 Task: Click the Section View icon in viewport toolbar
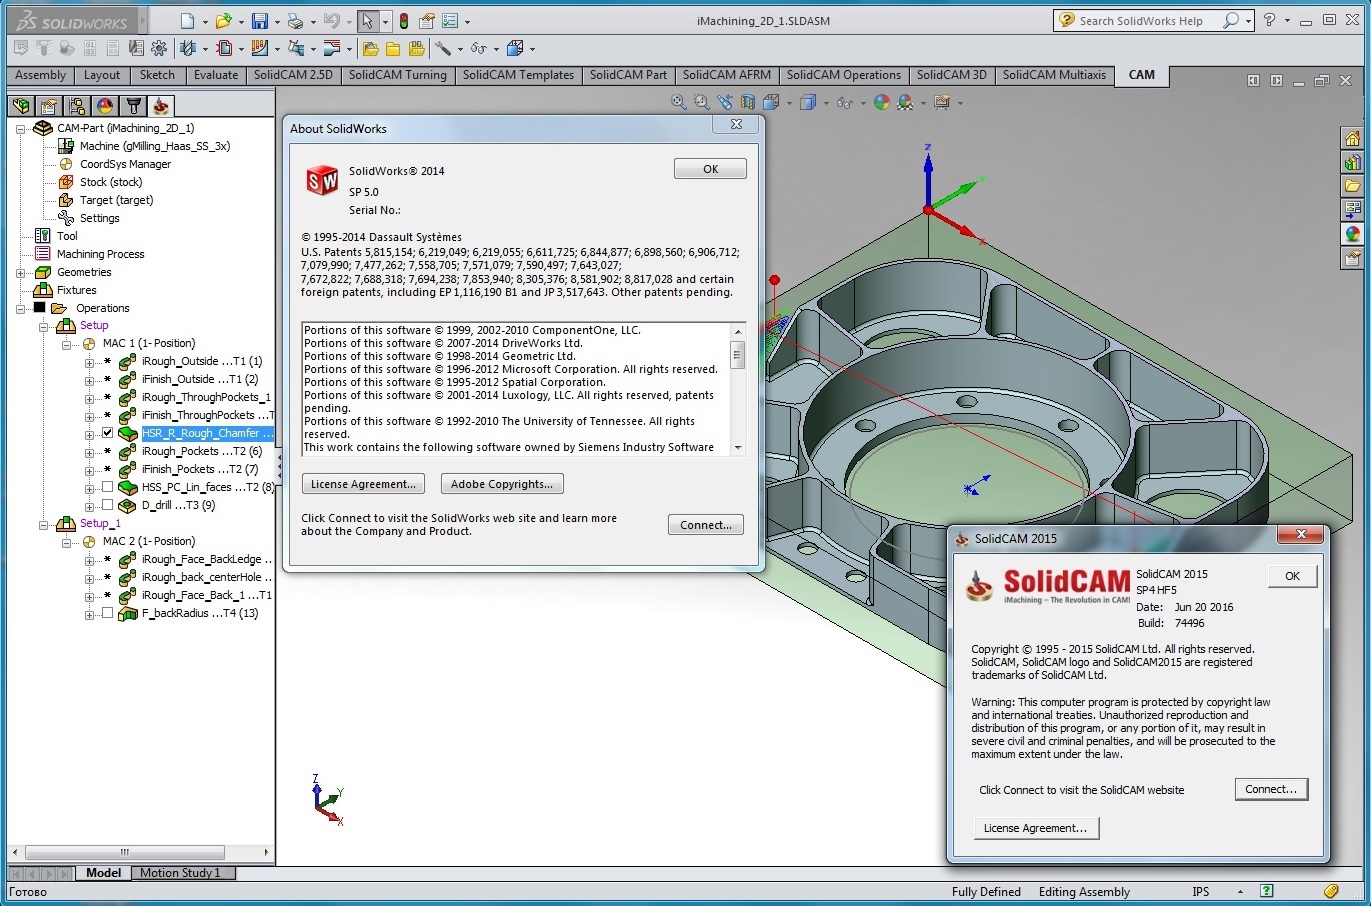point(748,102)
